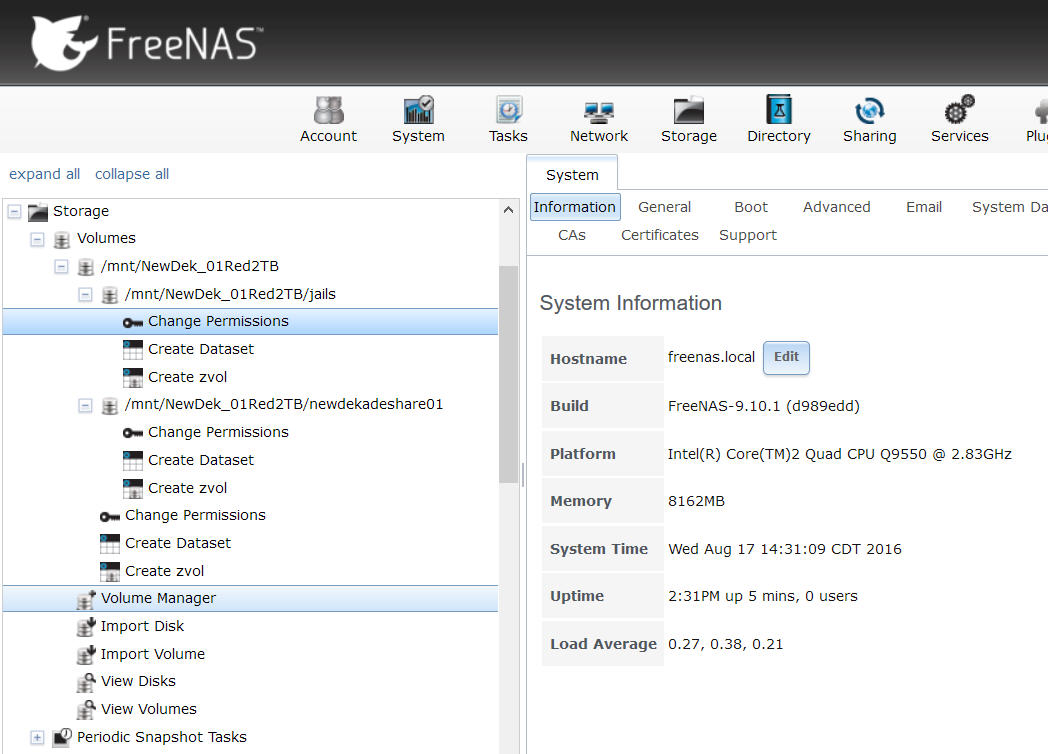Viewport: 1048px width, 754px height.
Task: Open the Account toolbar icon
Action: coord(328,119)
